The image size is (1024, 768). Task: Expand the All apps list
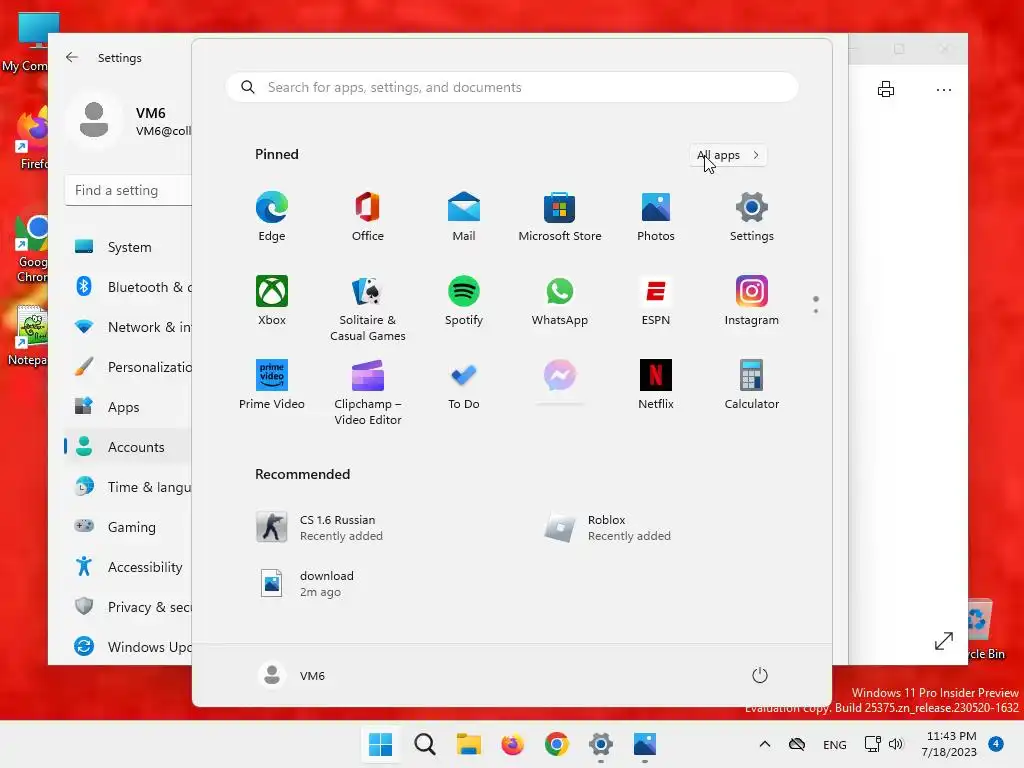(x=728, y=155)
